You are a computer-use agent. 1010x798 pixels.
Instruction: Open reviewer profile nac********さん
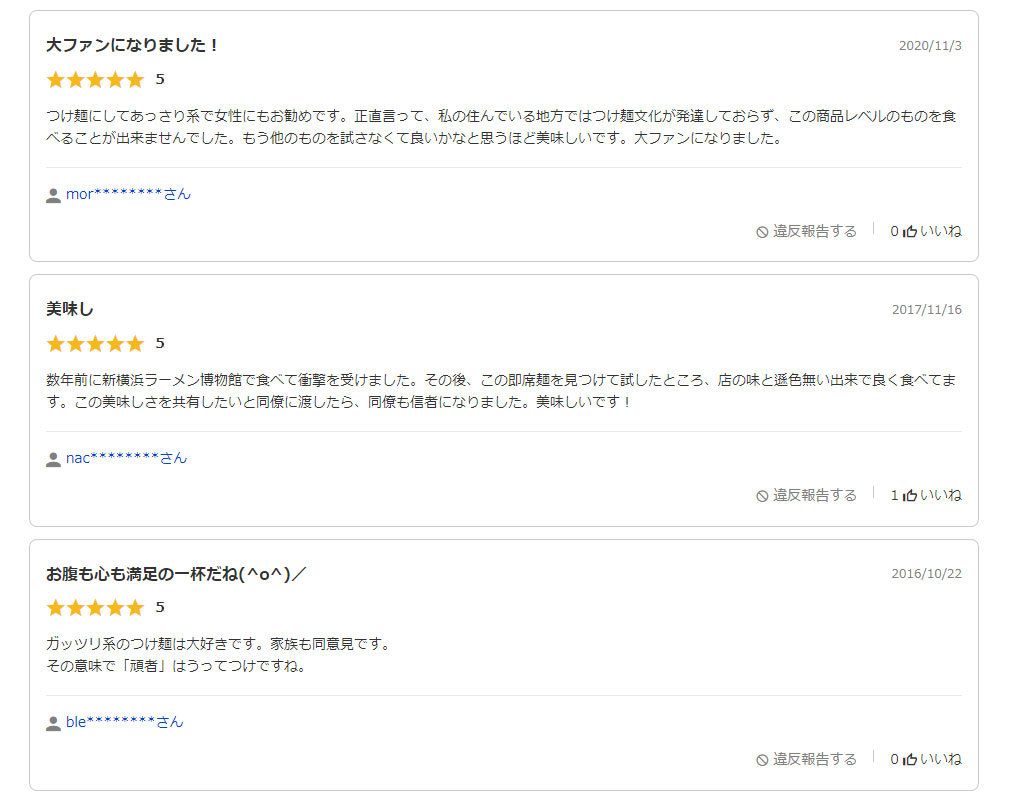click(x=126, y=458)
